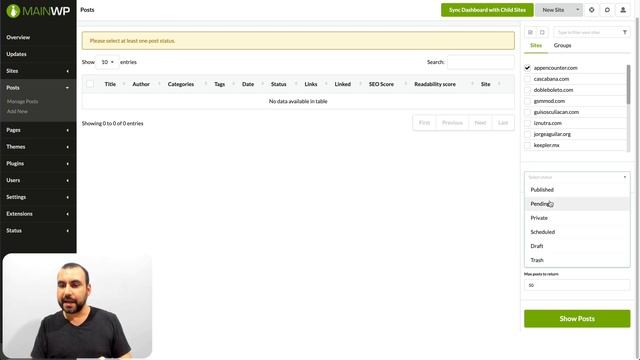Open Manage Posts submenu link
This screenshot has width=640, height=360.
[22, 101]
